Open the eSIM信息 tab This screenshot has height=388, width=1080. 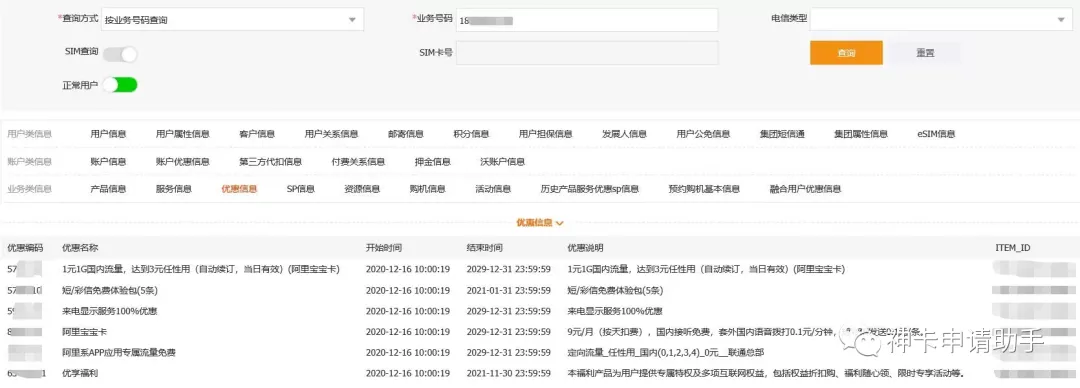coord(936,134)
